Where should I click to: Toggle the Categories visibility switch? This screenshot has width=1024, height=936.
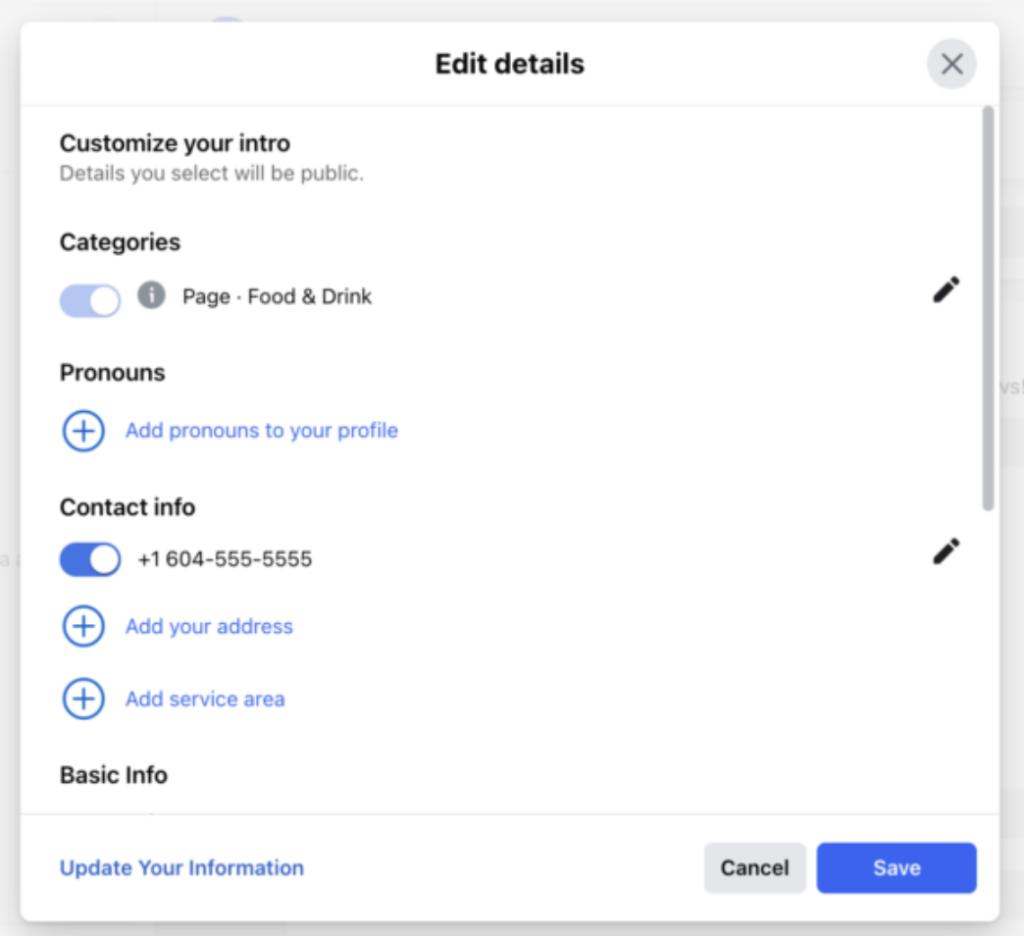[90, 300]
